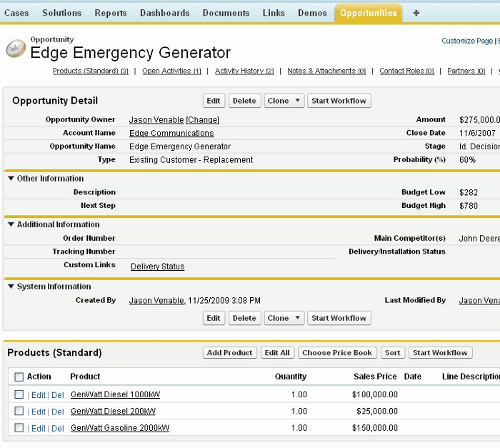Click top Edit button in Opportunity Detail
Screen dimensions: 500x448
pyautogui.click(x=214, y=101)
